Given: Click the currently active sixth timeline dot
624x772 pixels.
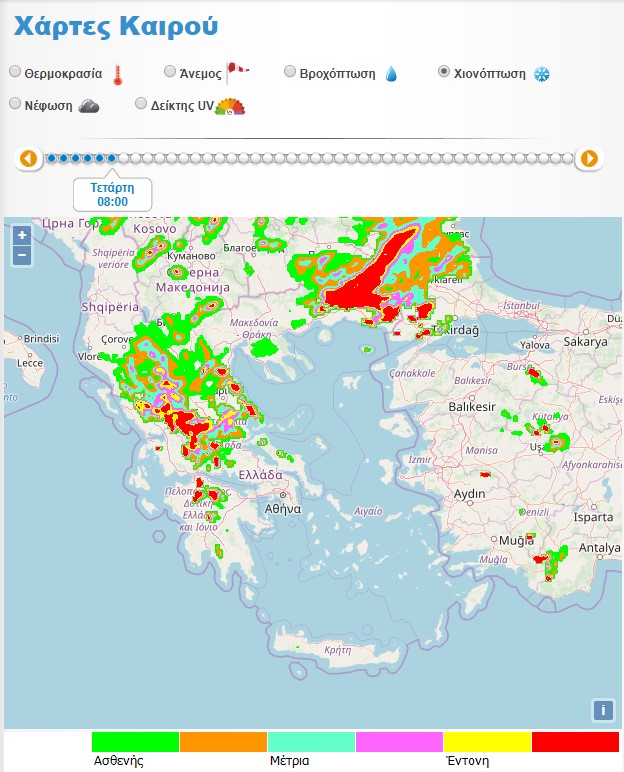Looking at the screenshot, I should point(112,159).
